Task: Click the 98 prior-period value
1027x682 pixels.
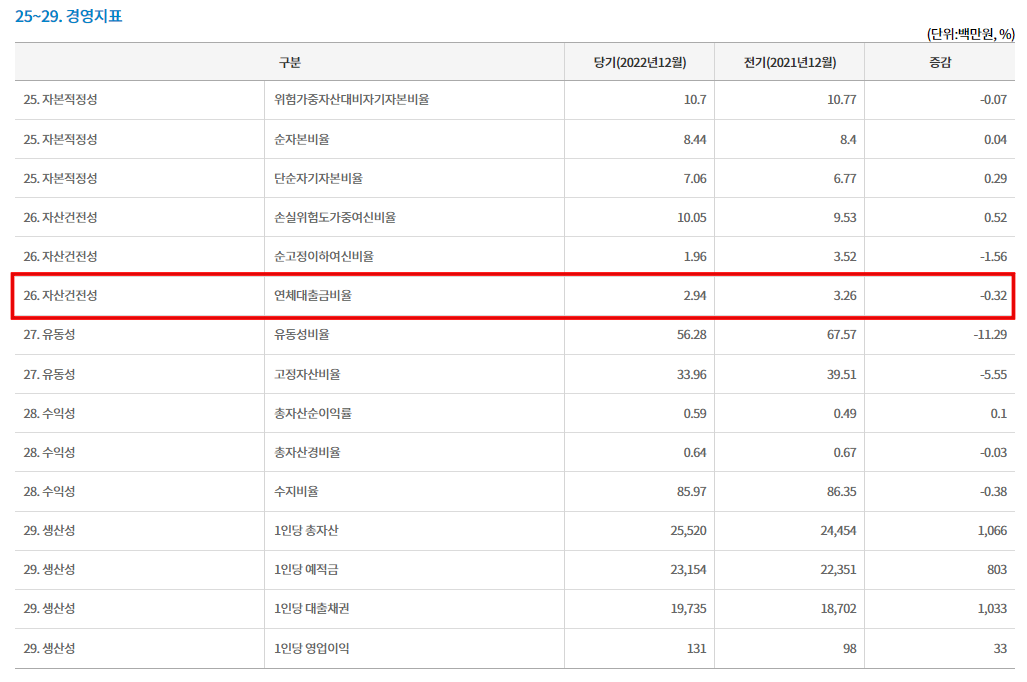Action: tap(850, 649)
